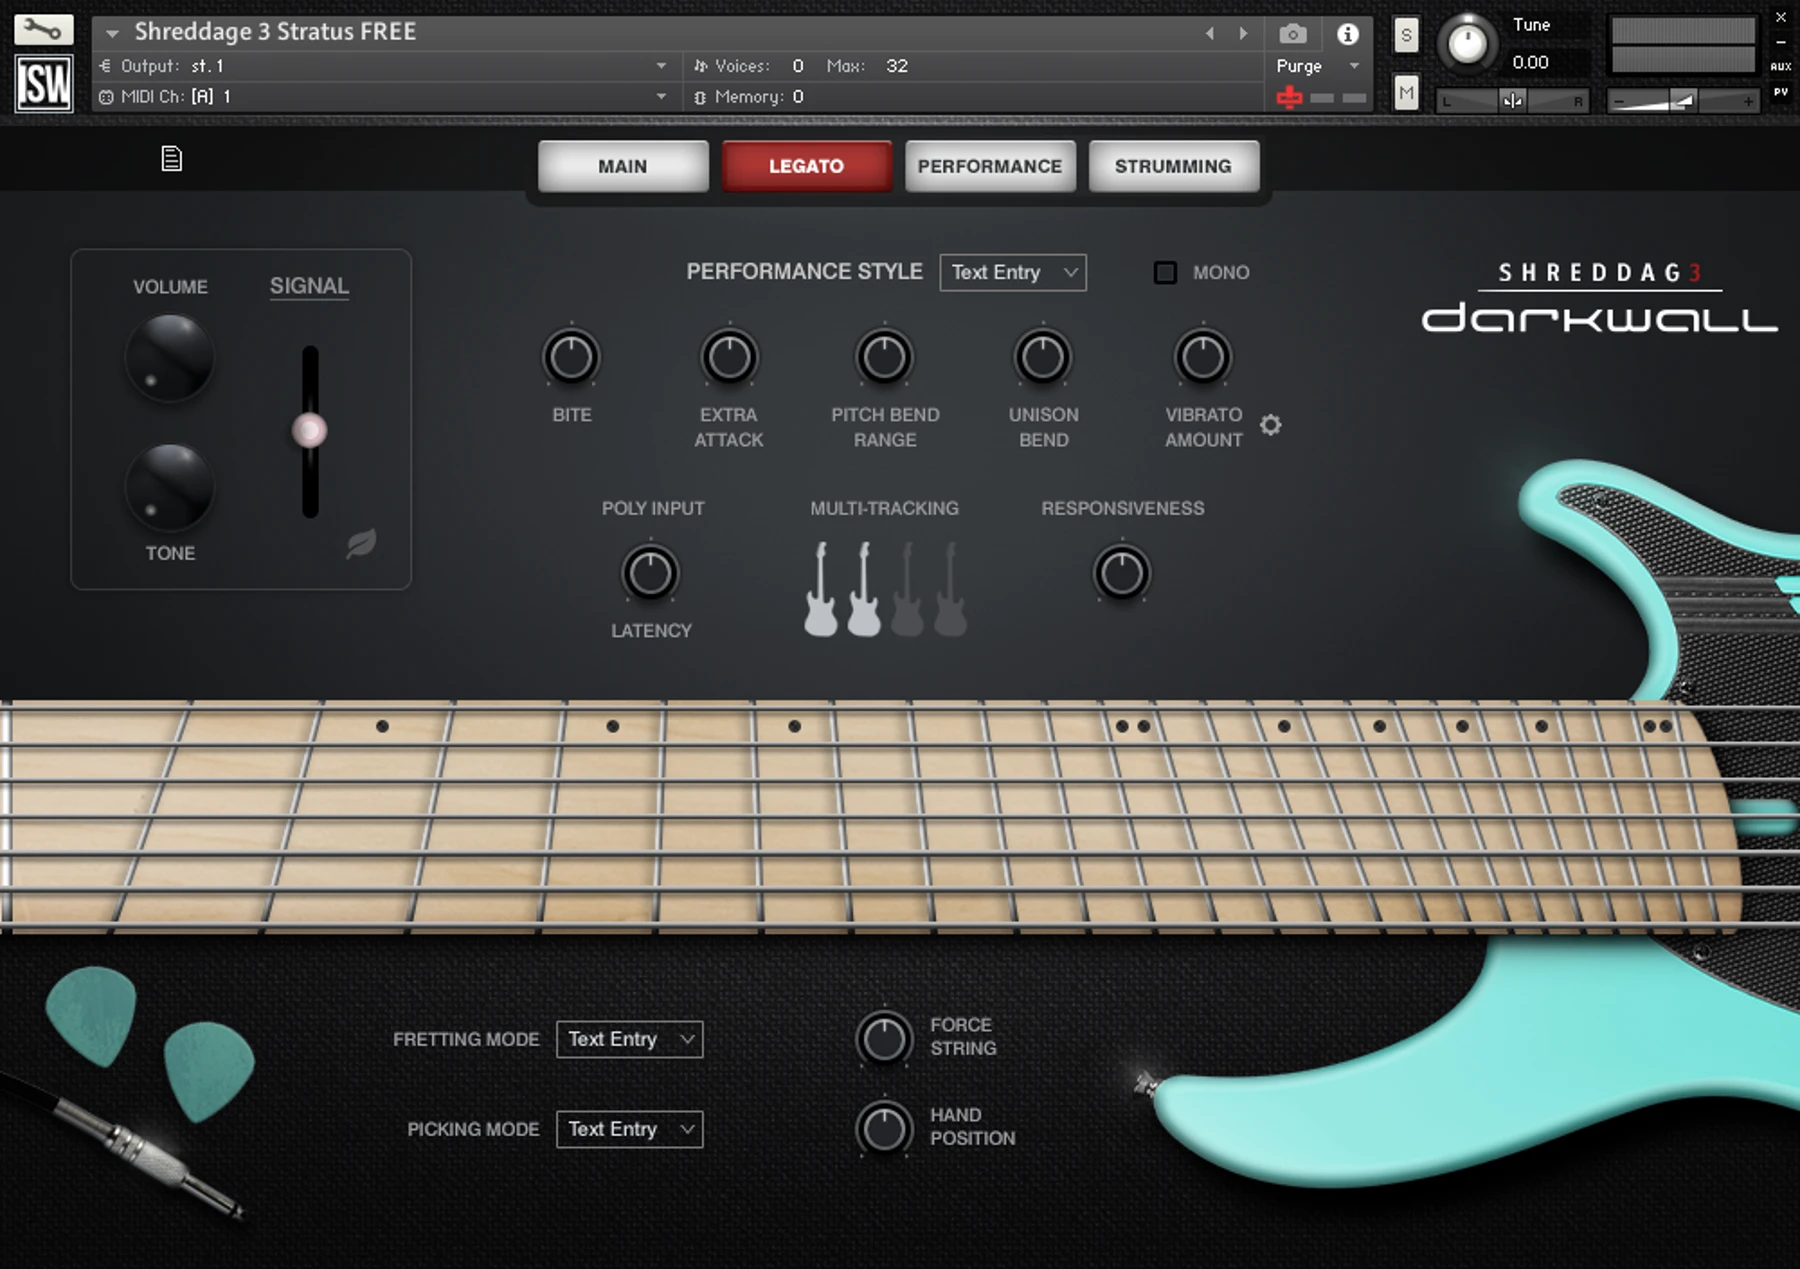Go to next instrument arrow
Image resolution: width=1800 pixels, height=1269 pixels.
pyautogui.click(x=1243, y=34)
